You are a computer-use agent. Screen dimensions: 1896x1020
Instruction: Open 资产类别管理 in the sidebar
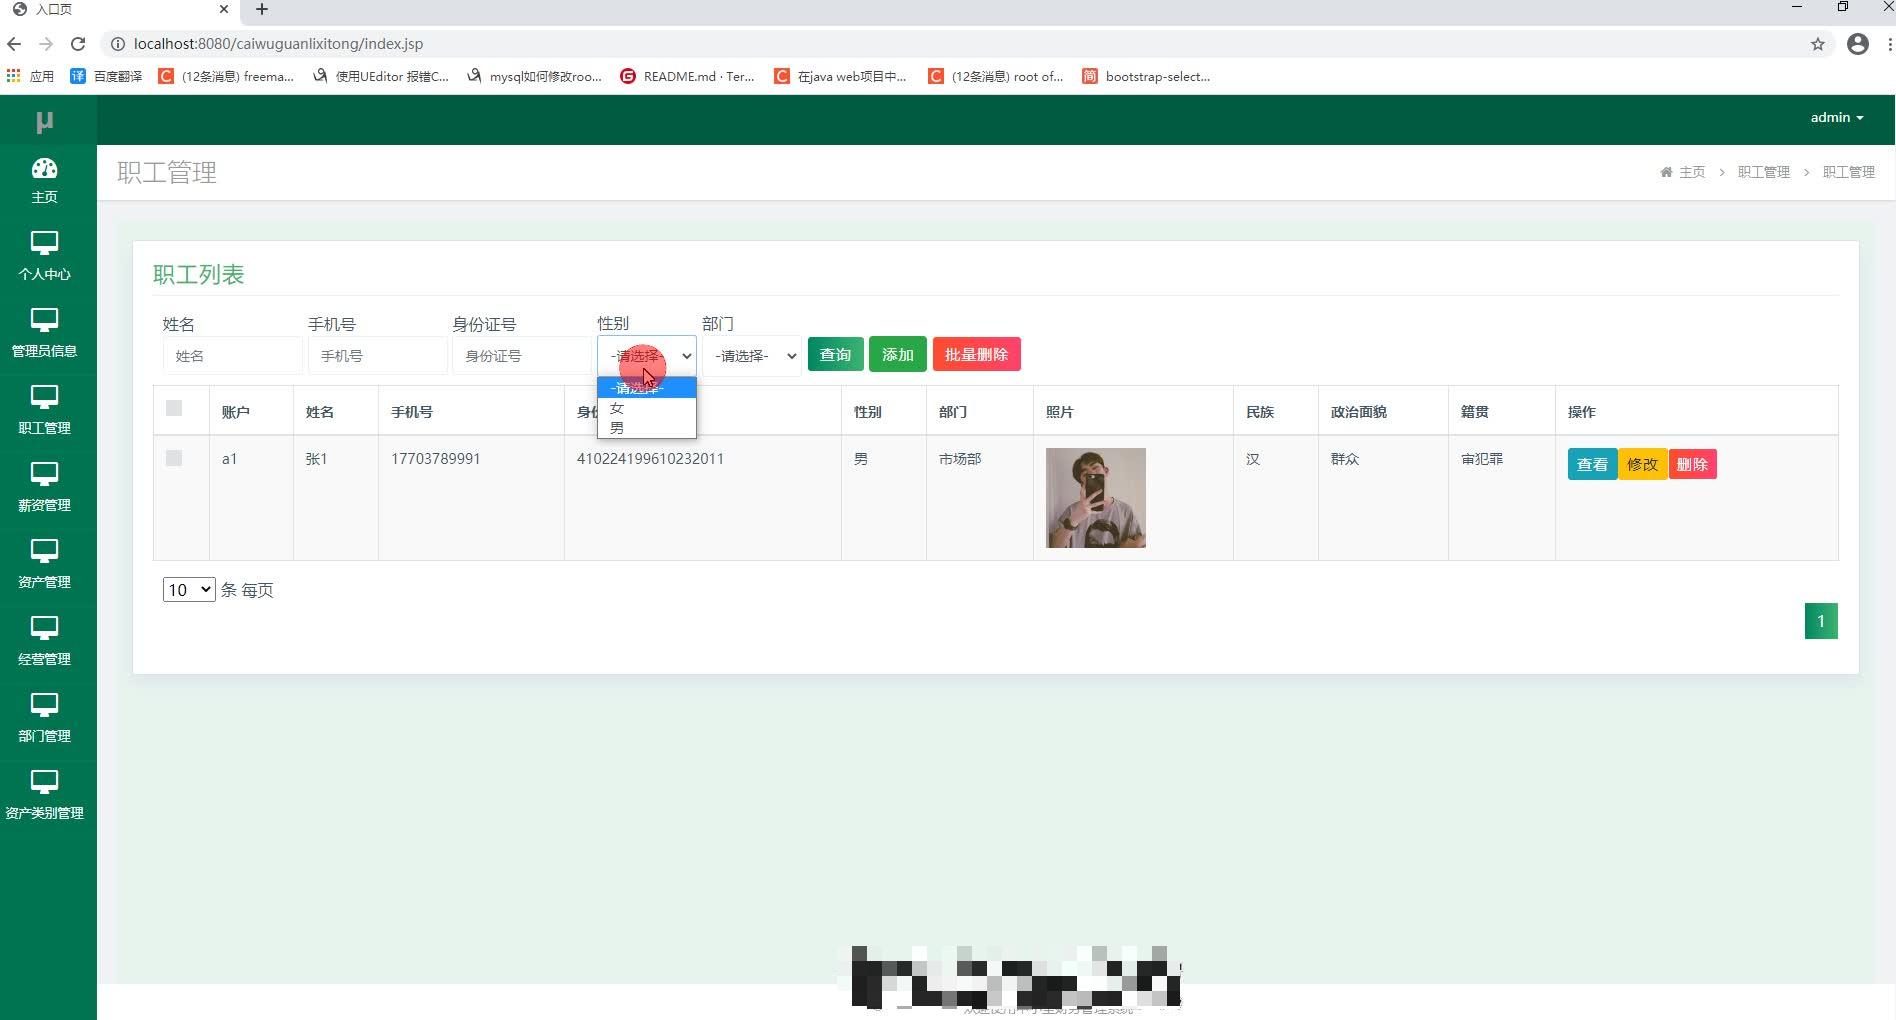pyautogui.click(x=44, y=794)
